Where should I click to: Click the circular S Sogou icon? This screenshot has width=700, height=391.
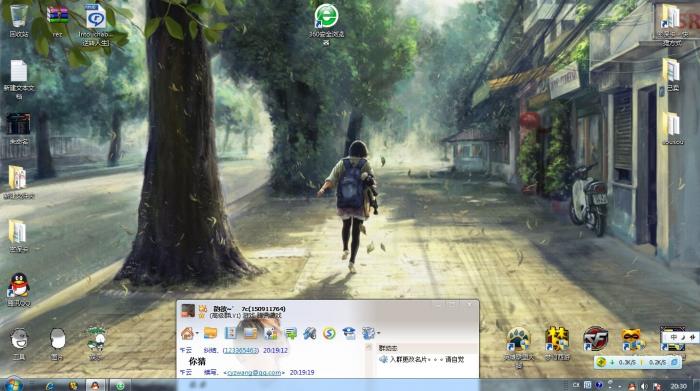(x=329, y=333)
